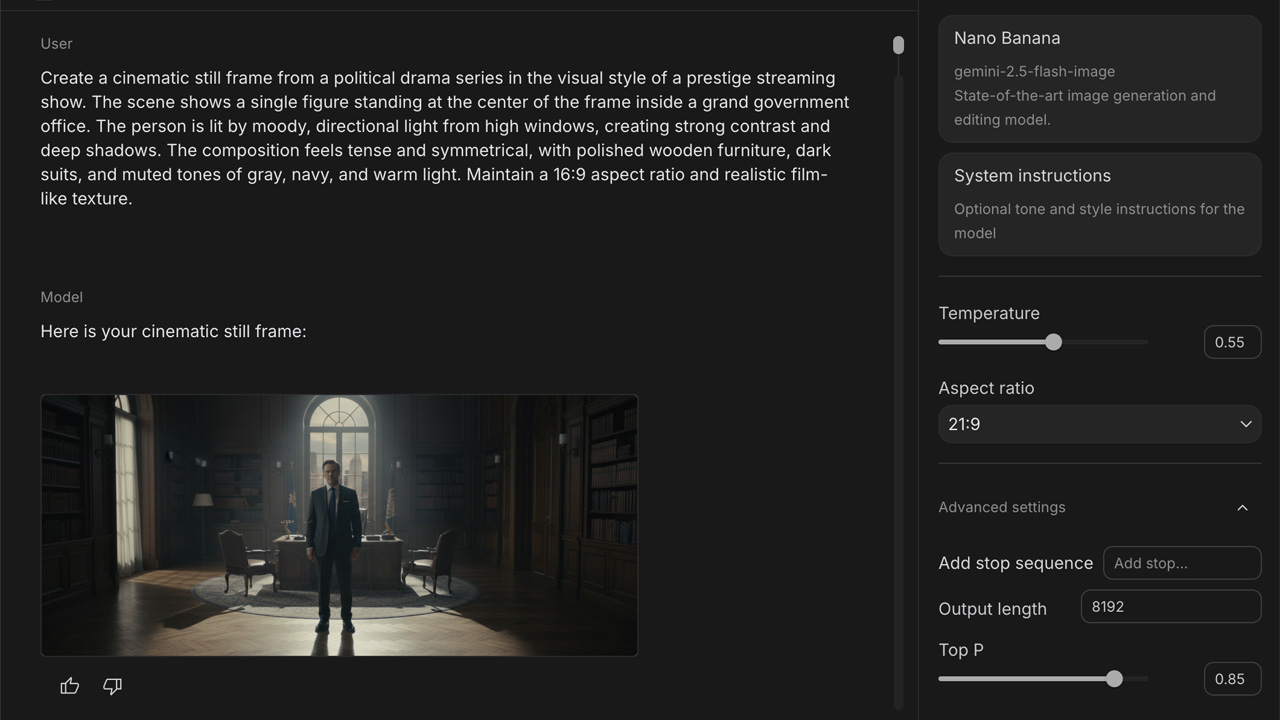1280x720 pixels.
Task: Open the generated government office image
Action: click(339, 525)
